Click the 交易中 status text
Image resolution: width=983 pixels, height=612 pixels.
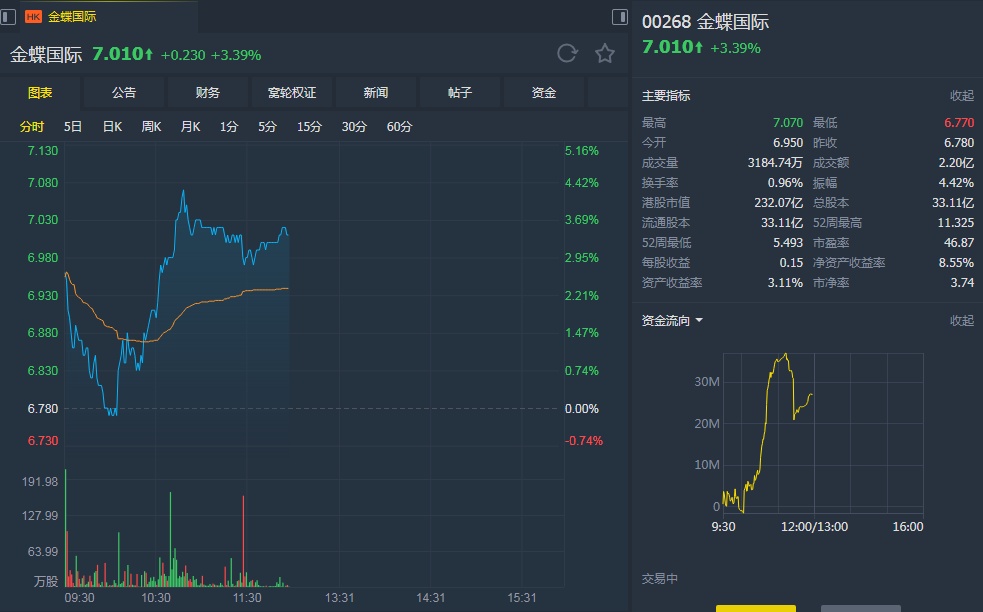[x=660, y=578]
